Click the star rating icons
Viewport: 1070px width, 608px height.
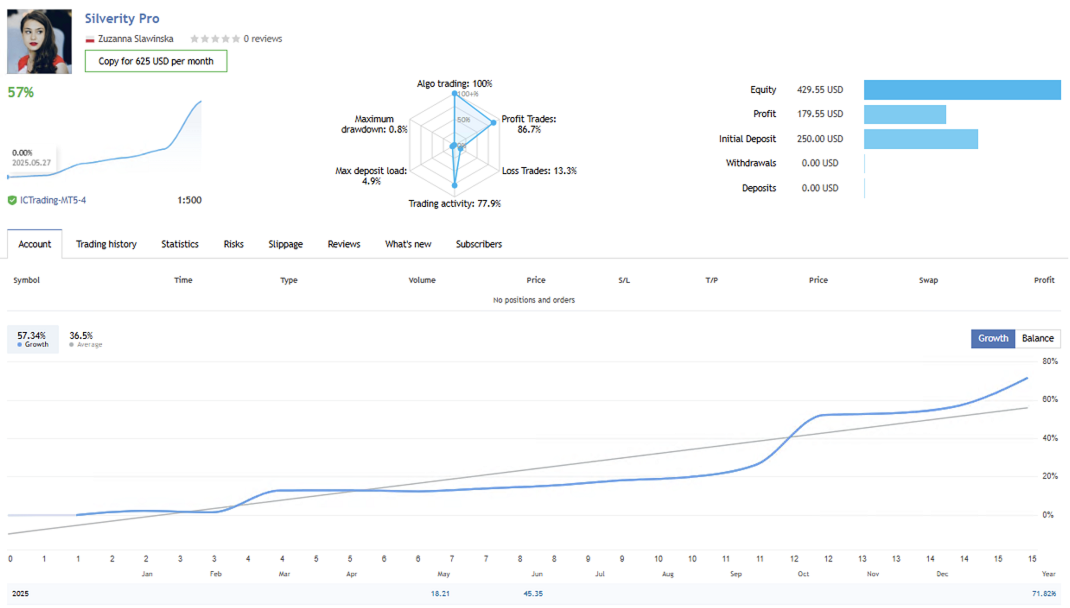click(215, 39)
